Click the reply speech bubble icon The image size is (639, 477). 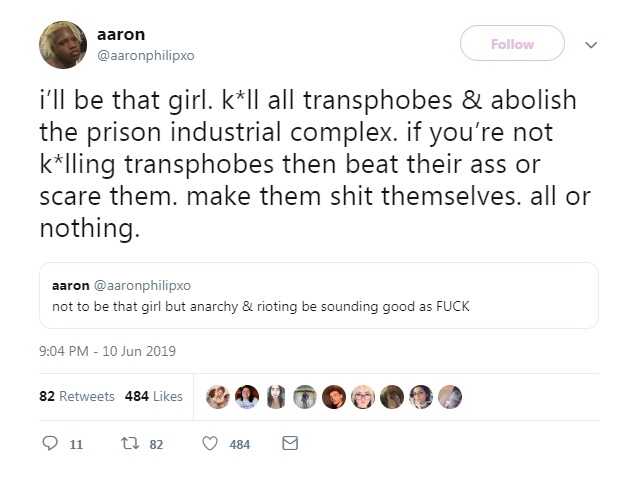(x=50, y=443)
